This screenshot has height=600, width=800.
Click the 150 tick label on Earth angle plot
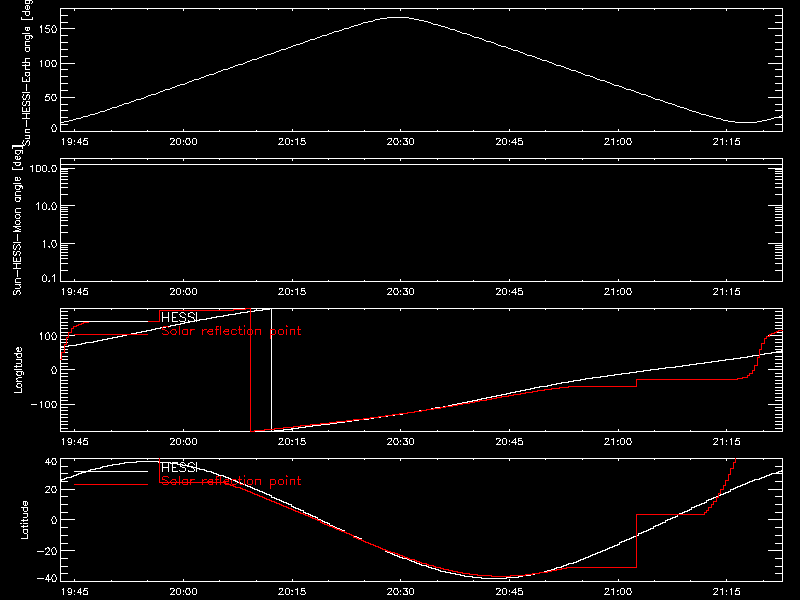pyautogui.click(x=48, y=29)
